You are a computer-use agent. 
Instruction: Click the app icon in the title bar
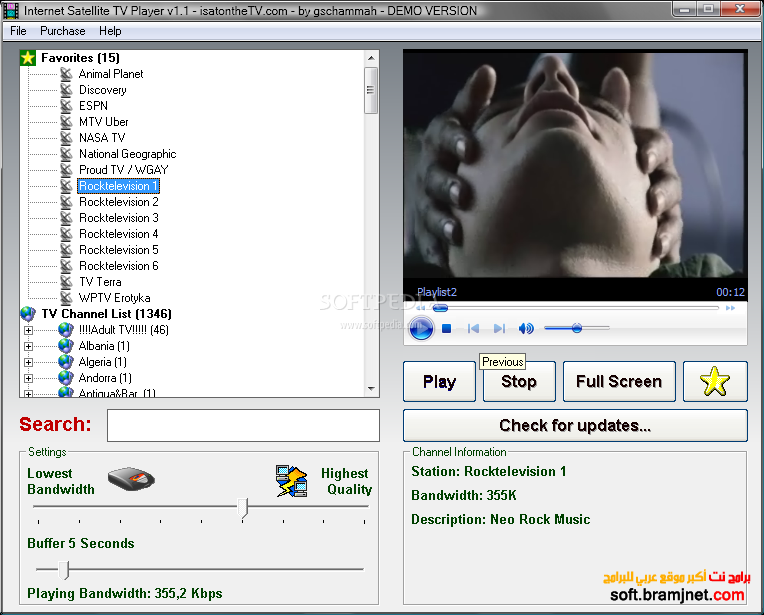11,10
